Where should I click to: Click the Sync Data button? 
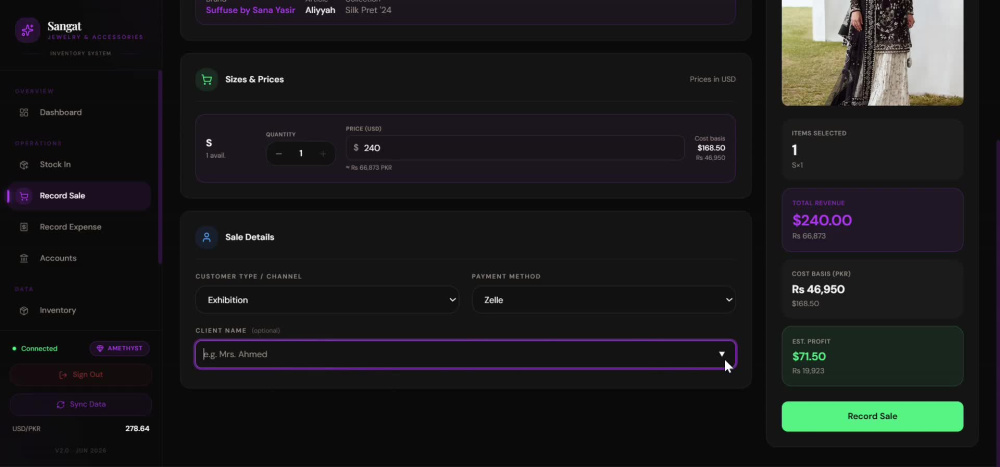[80, 404]
